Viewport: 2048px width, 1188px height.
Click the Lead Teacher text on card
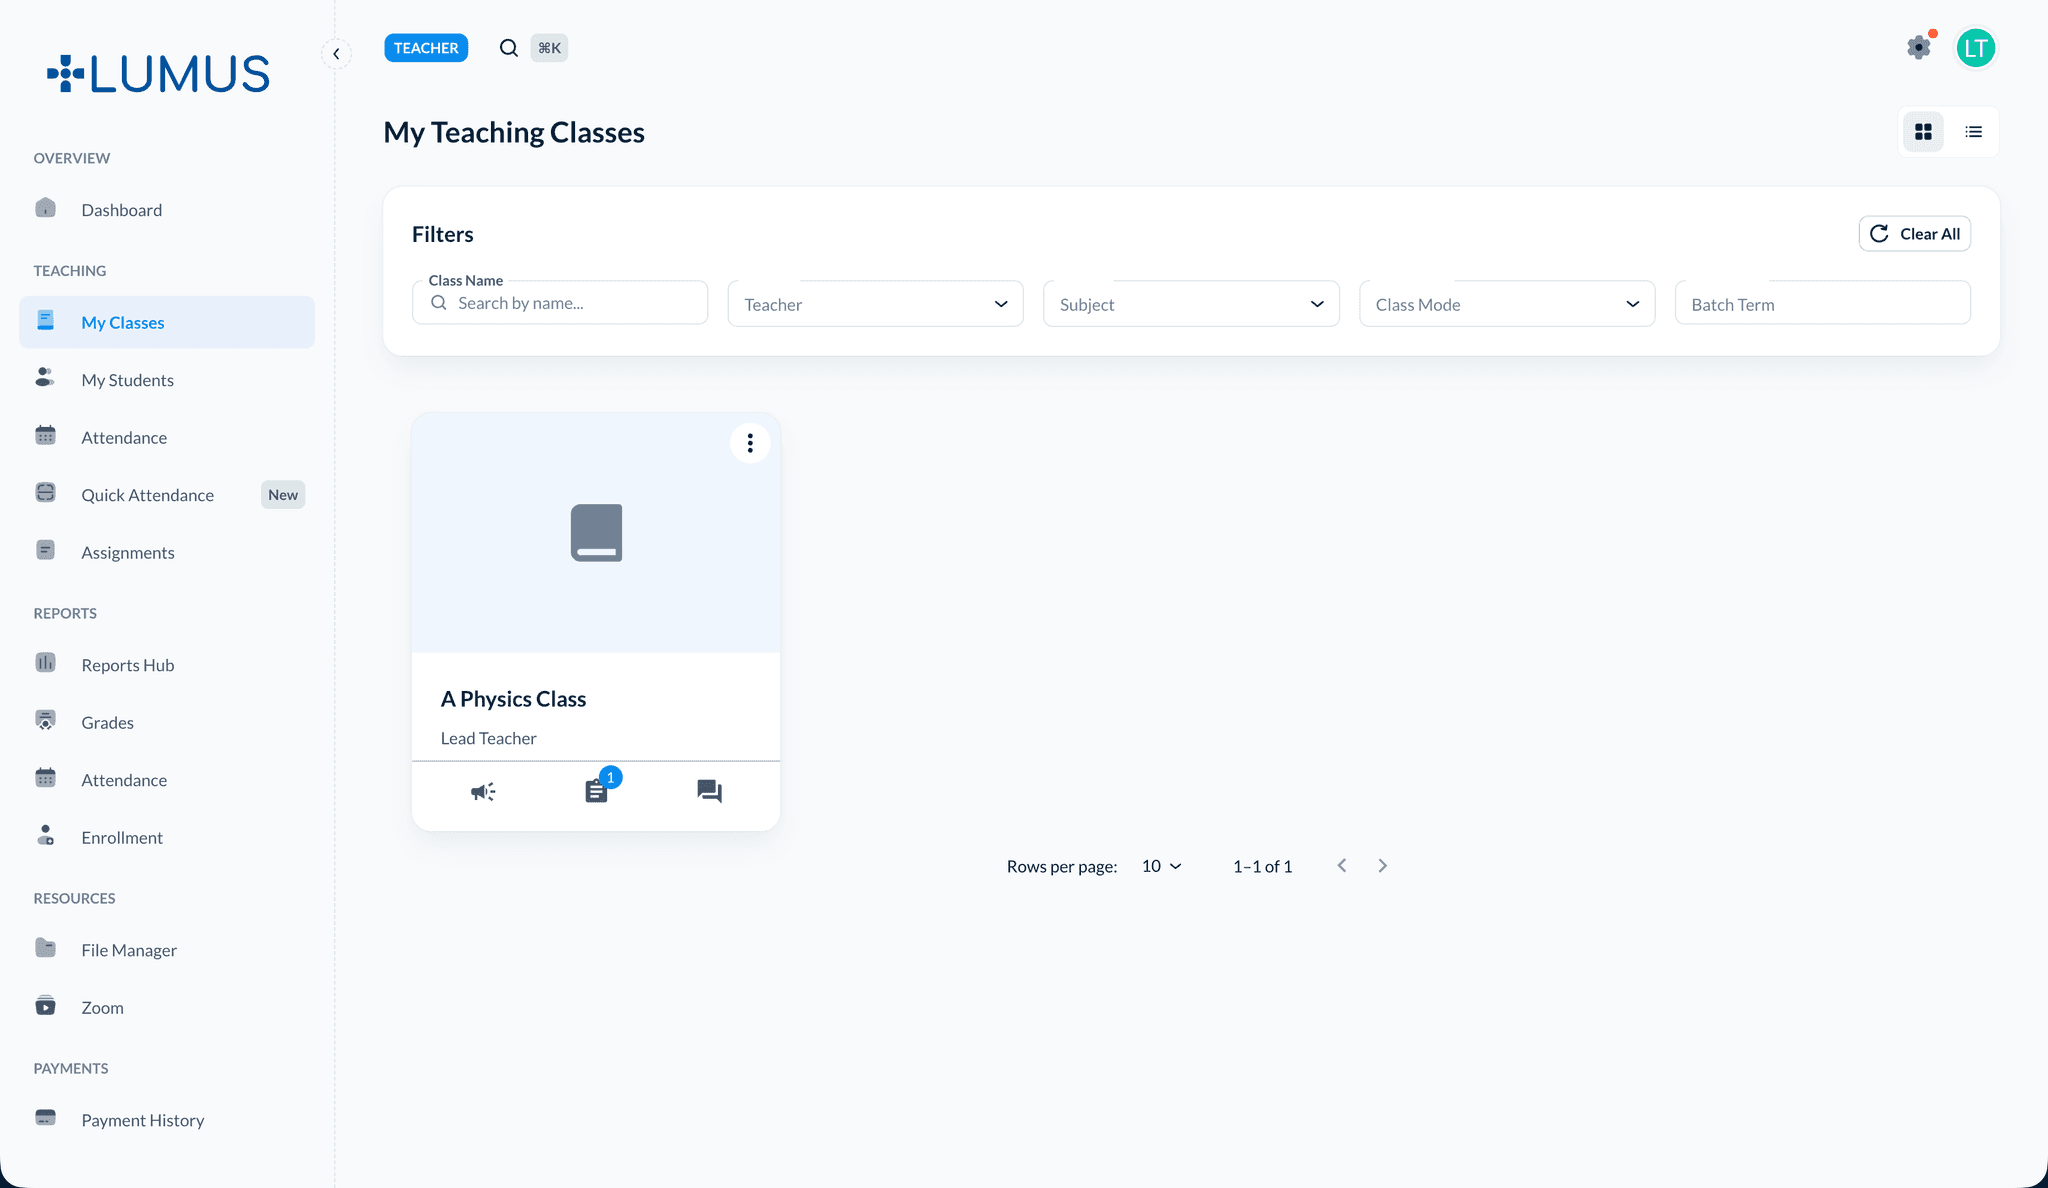489,738
